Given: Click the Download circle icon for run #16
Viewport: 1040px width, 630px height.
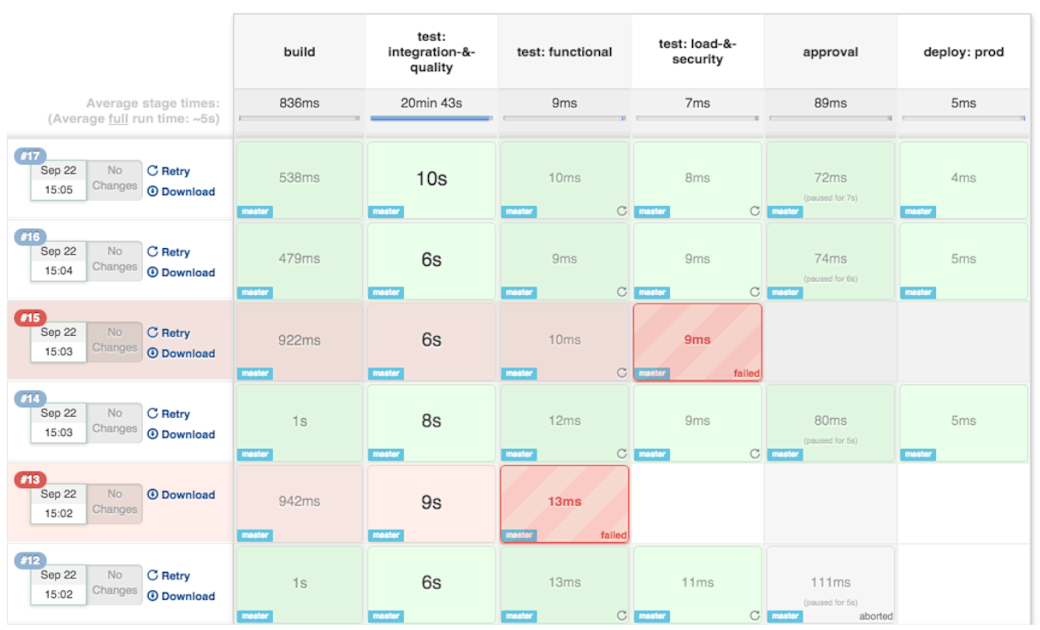Looking at the screenshot, I should click(152, 272).
